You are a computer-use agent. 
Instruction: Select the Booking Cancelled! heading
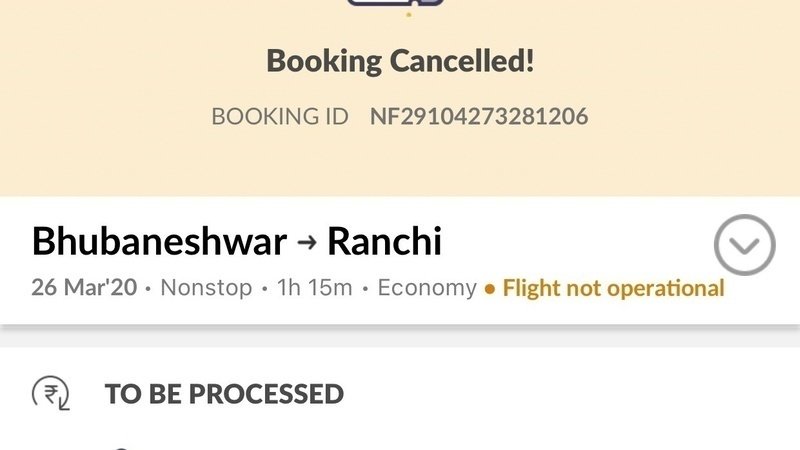click(x=400, y=61)
